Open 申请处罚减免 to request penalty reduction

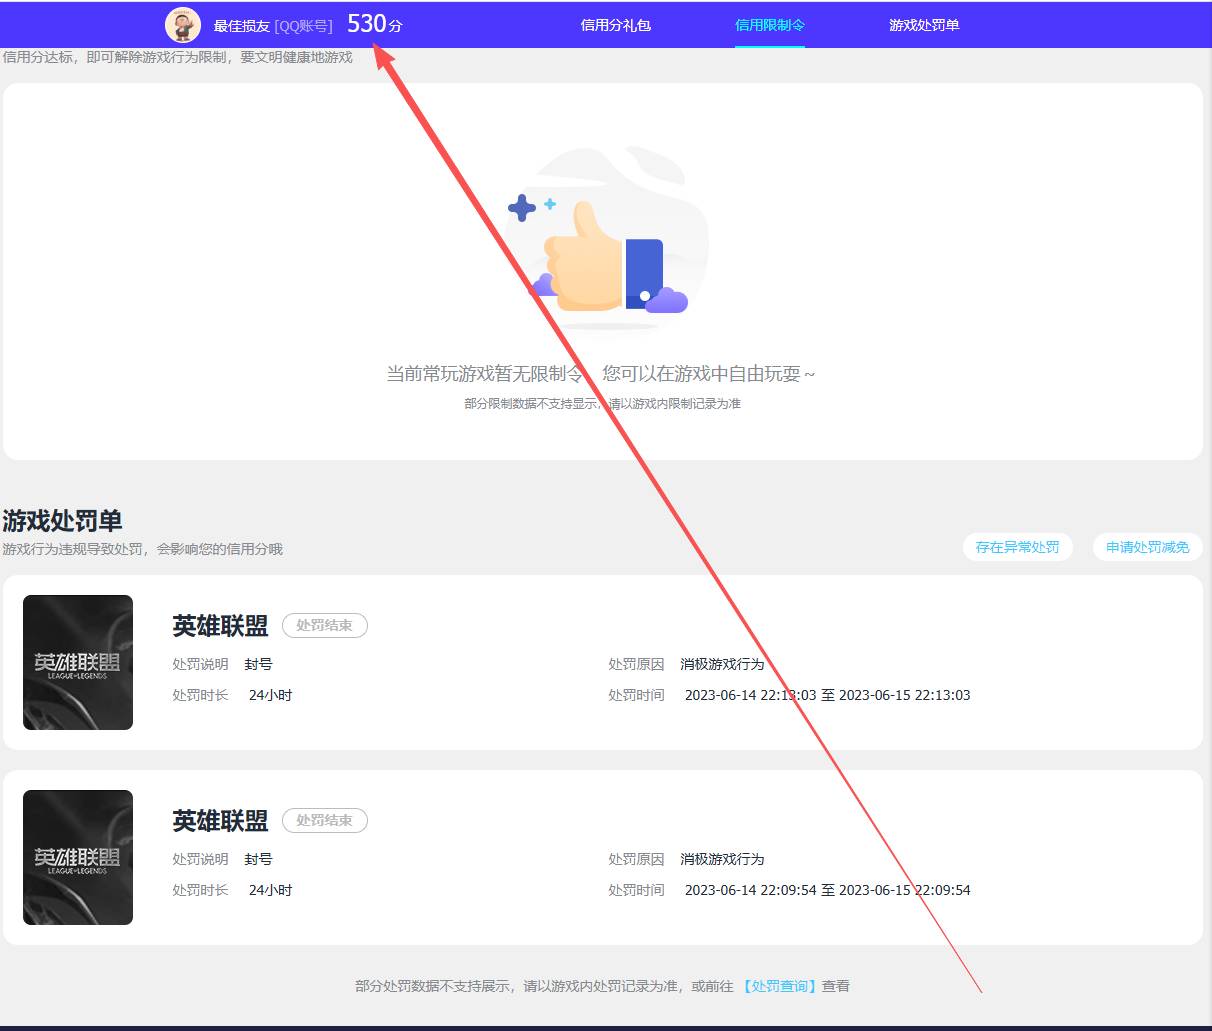coord(1146,547)
